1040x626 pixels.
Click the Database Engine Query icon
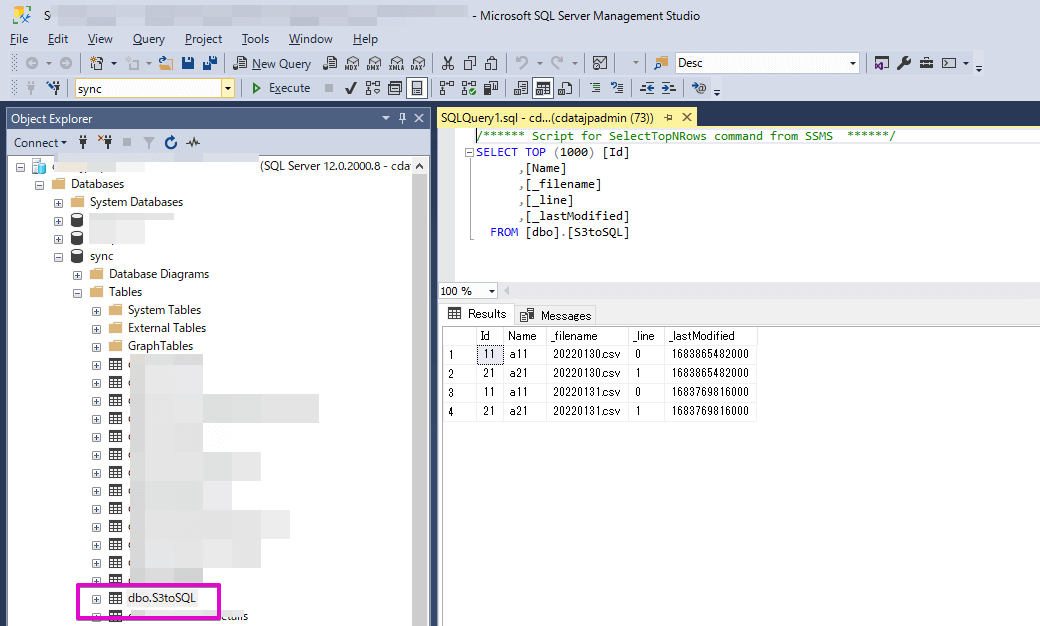point(330,64)
